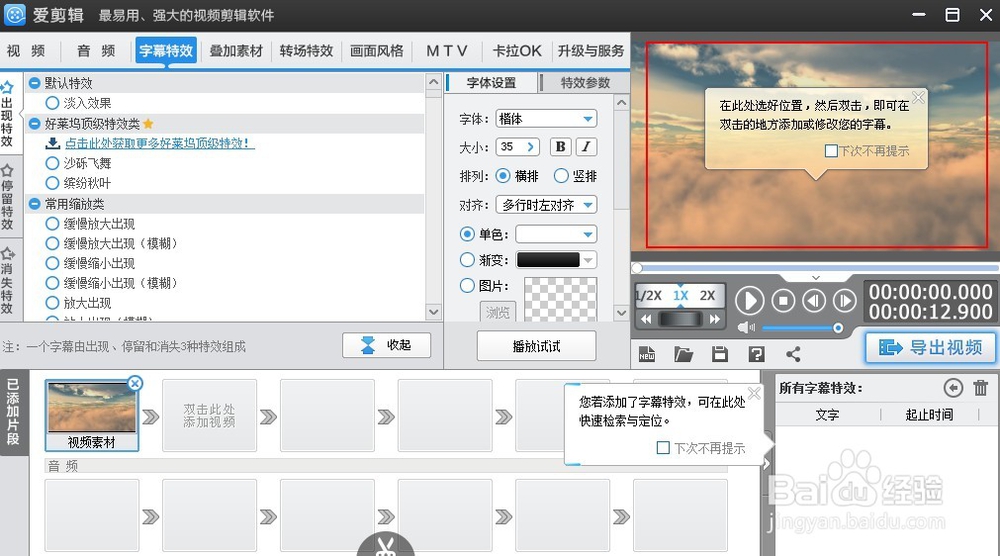Screen dimensions: 1000x556
Task: Close the preview subtitle hint tooltip
Action: (918, 97)
